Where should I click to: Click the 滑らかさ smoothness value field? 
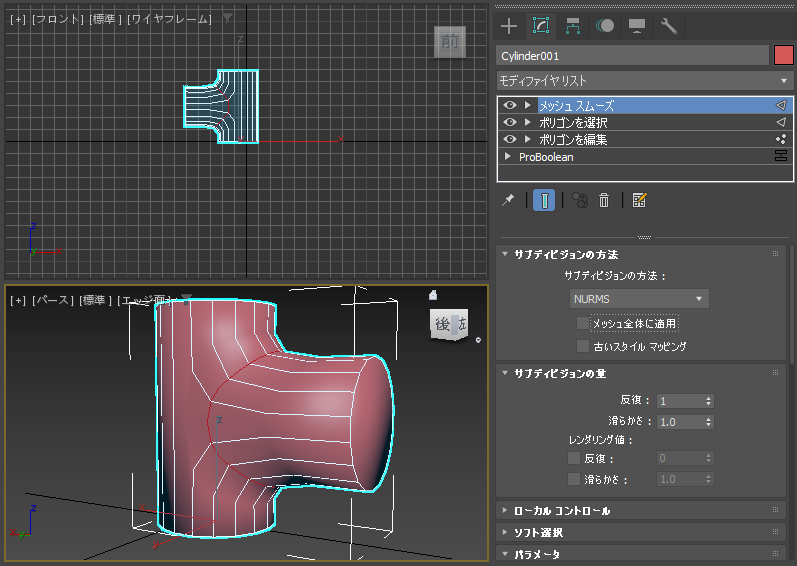pyautogui.click(x=680, y=422)
